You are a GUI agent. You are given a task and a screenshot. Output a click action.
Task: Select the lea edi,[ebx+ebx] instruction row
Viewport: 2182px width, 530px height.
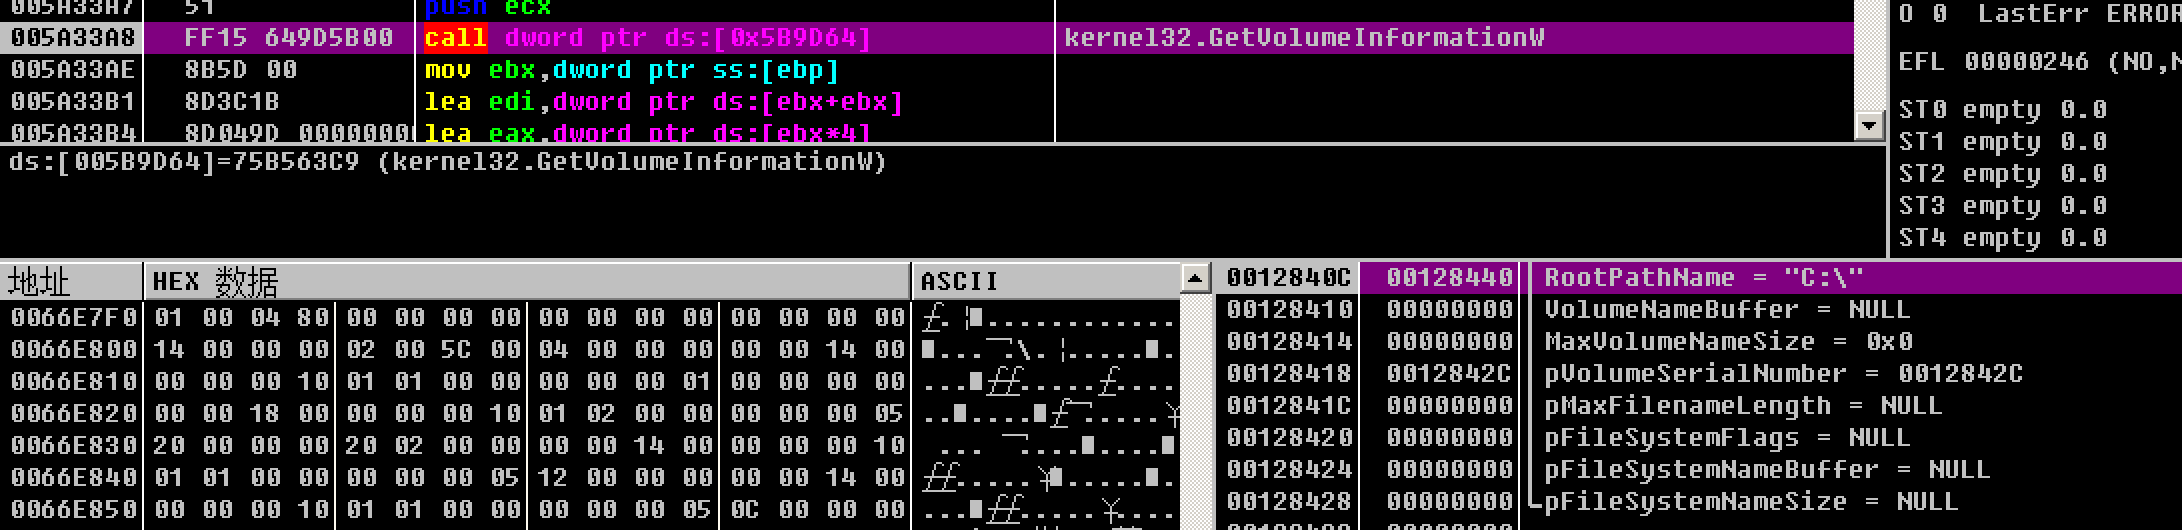coord(928,102)
